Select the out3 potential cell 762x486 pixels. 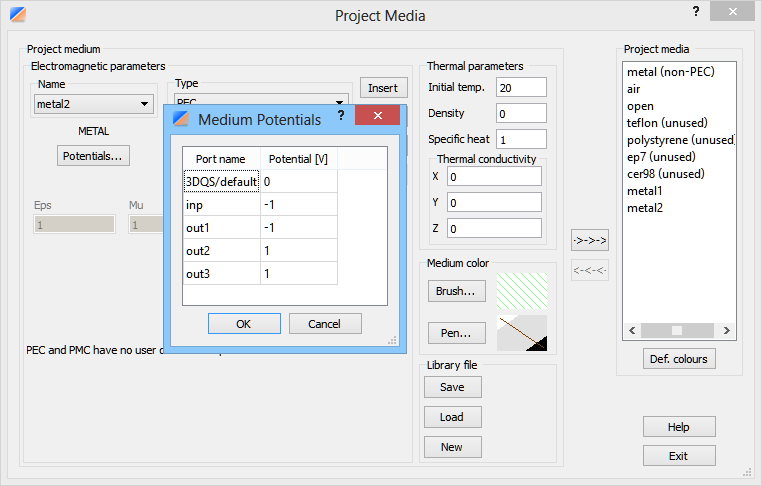pyautogui.click(x=298, y=273)
